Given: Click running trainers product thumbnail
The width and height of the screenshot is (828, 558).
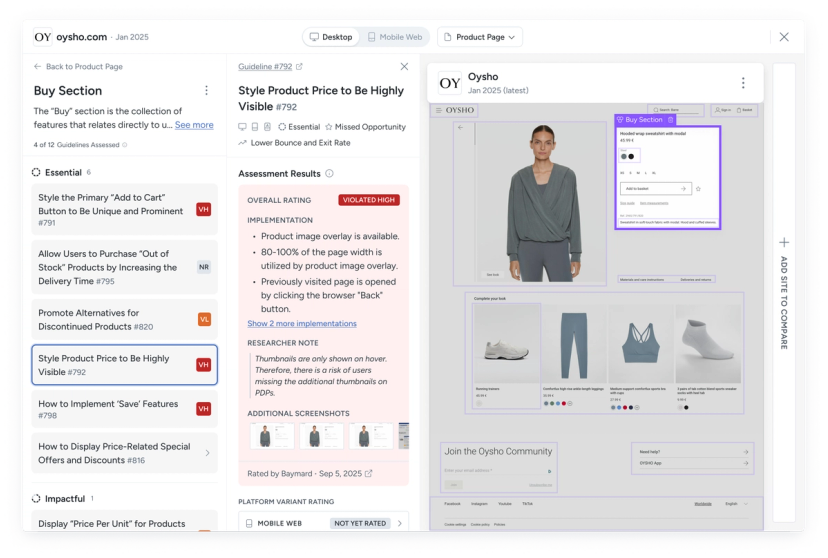Looking at the screenshot, I should 506,344.
